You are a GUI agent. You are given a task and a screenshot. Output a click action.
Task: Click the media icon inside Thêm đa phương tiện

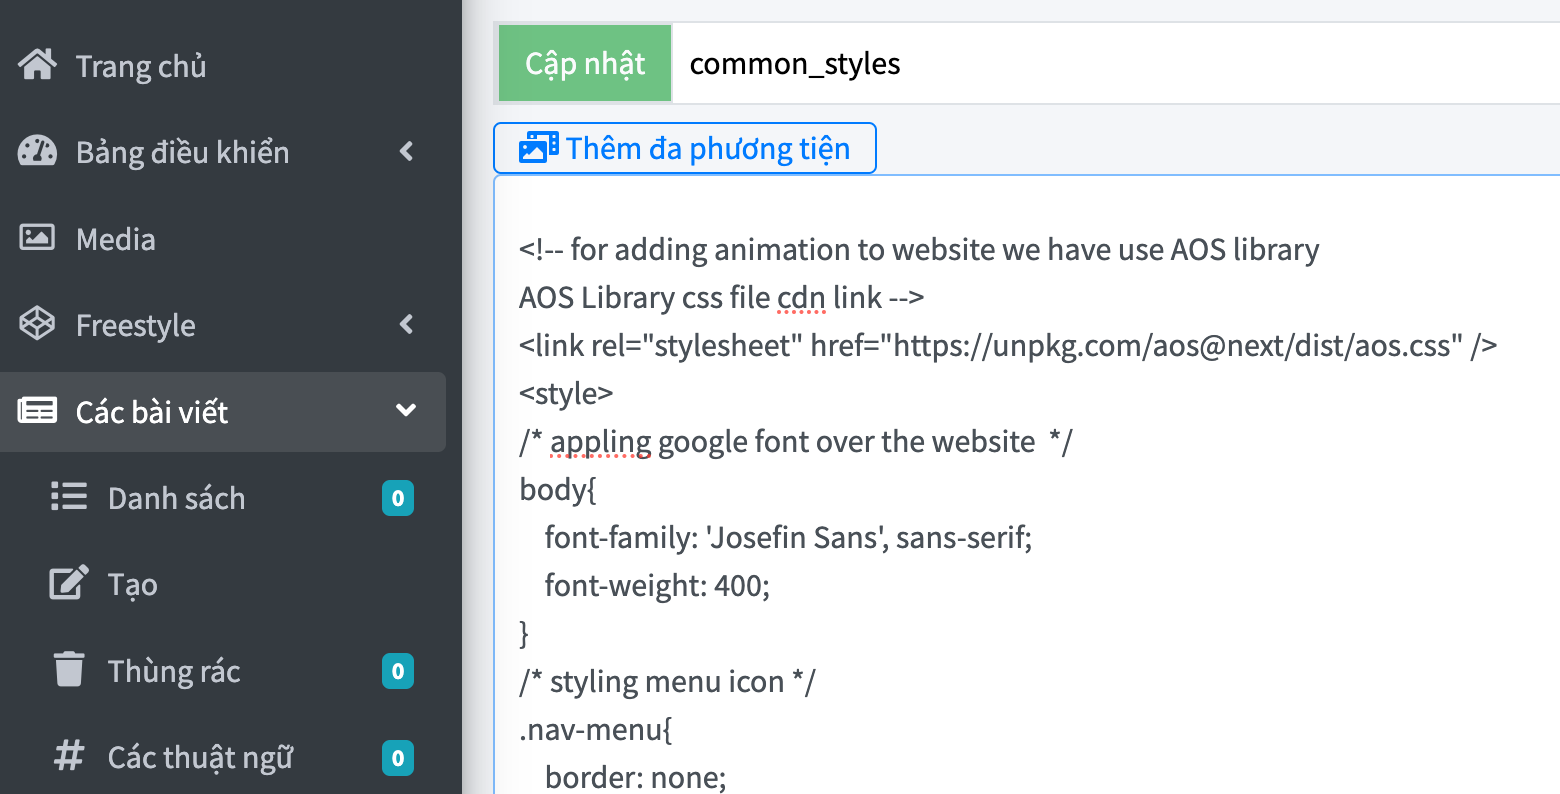539,146
